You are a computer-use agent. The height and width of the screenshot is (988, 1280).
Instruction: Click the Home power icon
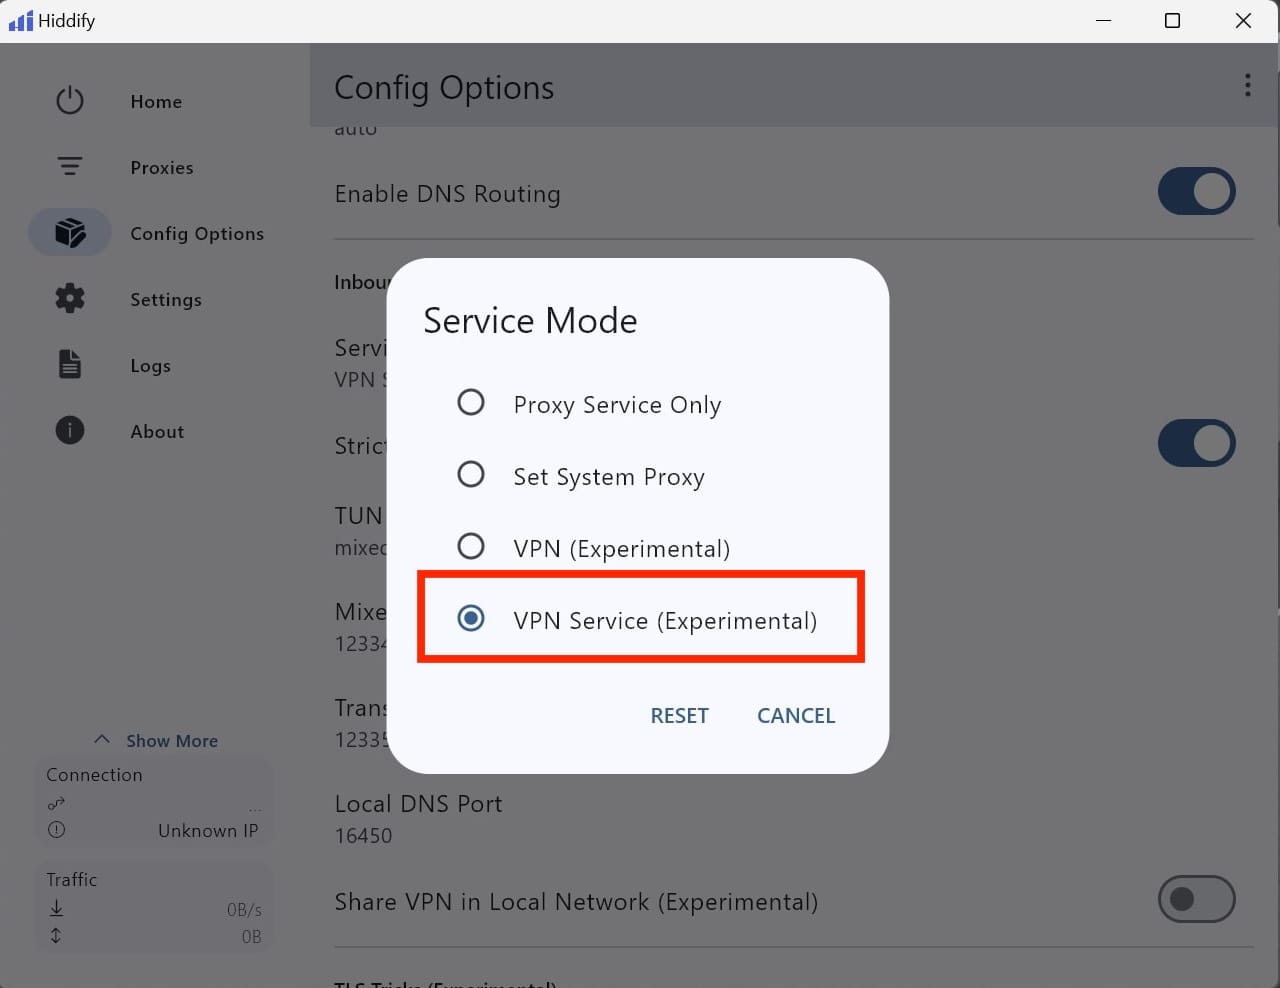tap(70, 101)
